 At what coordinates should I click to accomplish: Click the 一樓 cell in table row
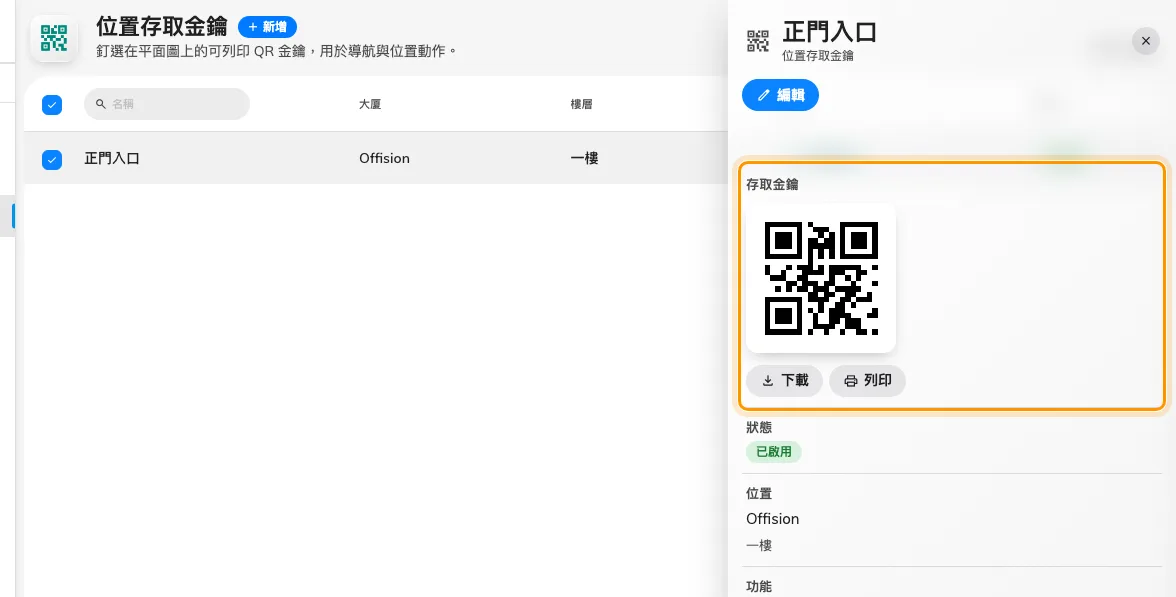(x=584, y=158)
